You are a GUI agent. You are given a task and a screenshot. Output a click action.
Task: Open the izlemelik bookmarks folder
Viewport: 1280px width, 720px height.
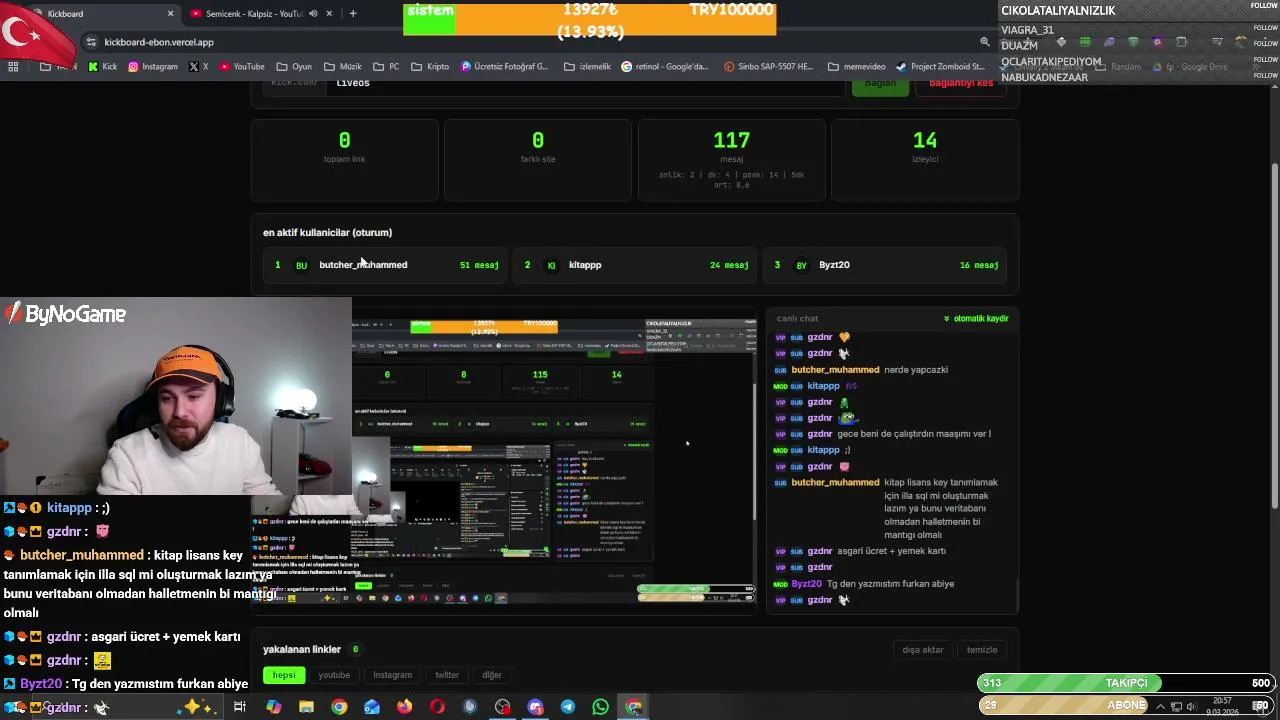click(x=587, y=67)
